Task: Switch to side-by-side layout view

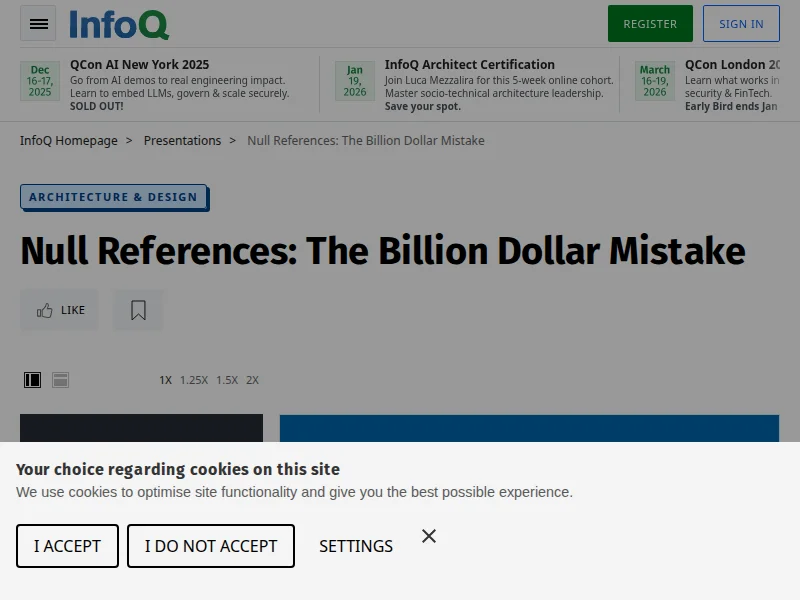Action: 33,380
